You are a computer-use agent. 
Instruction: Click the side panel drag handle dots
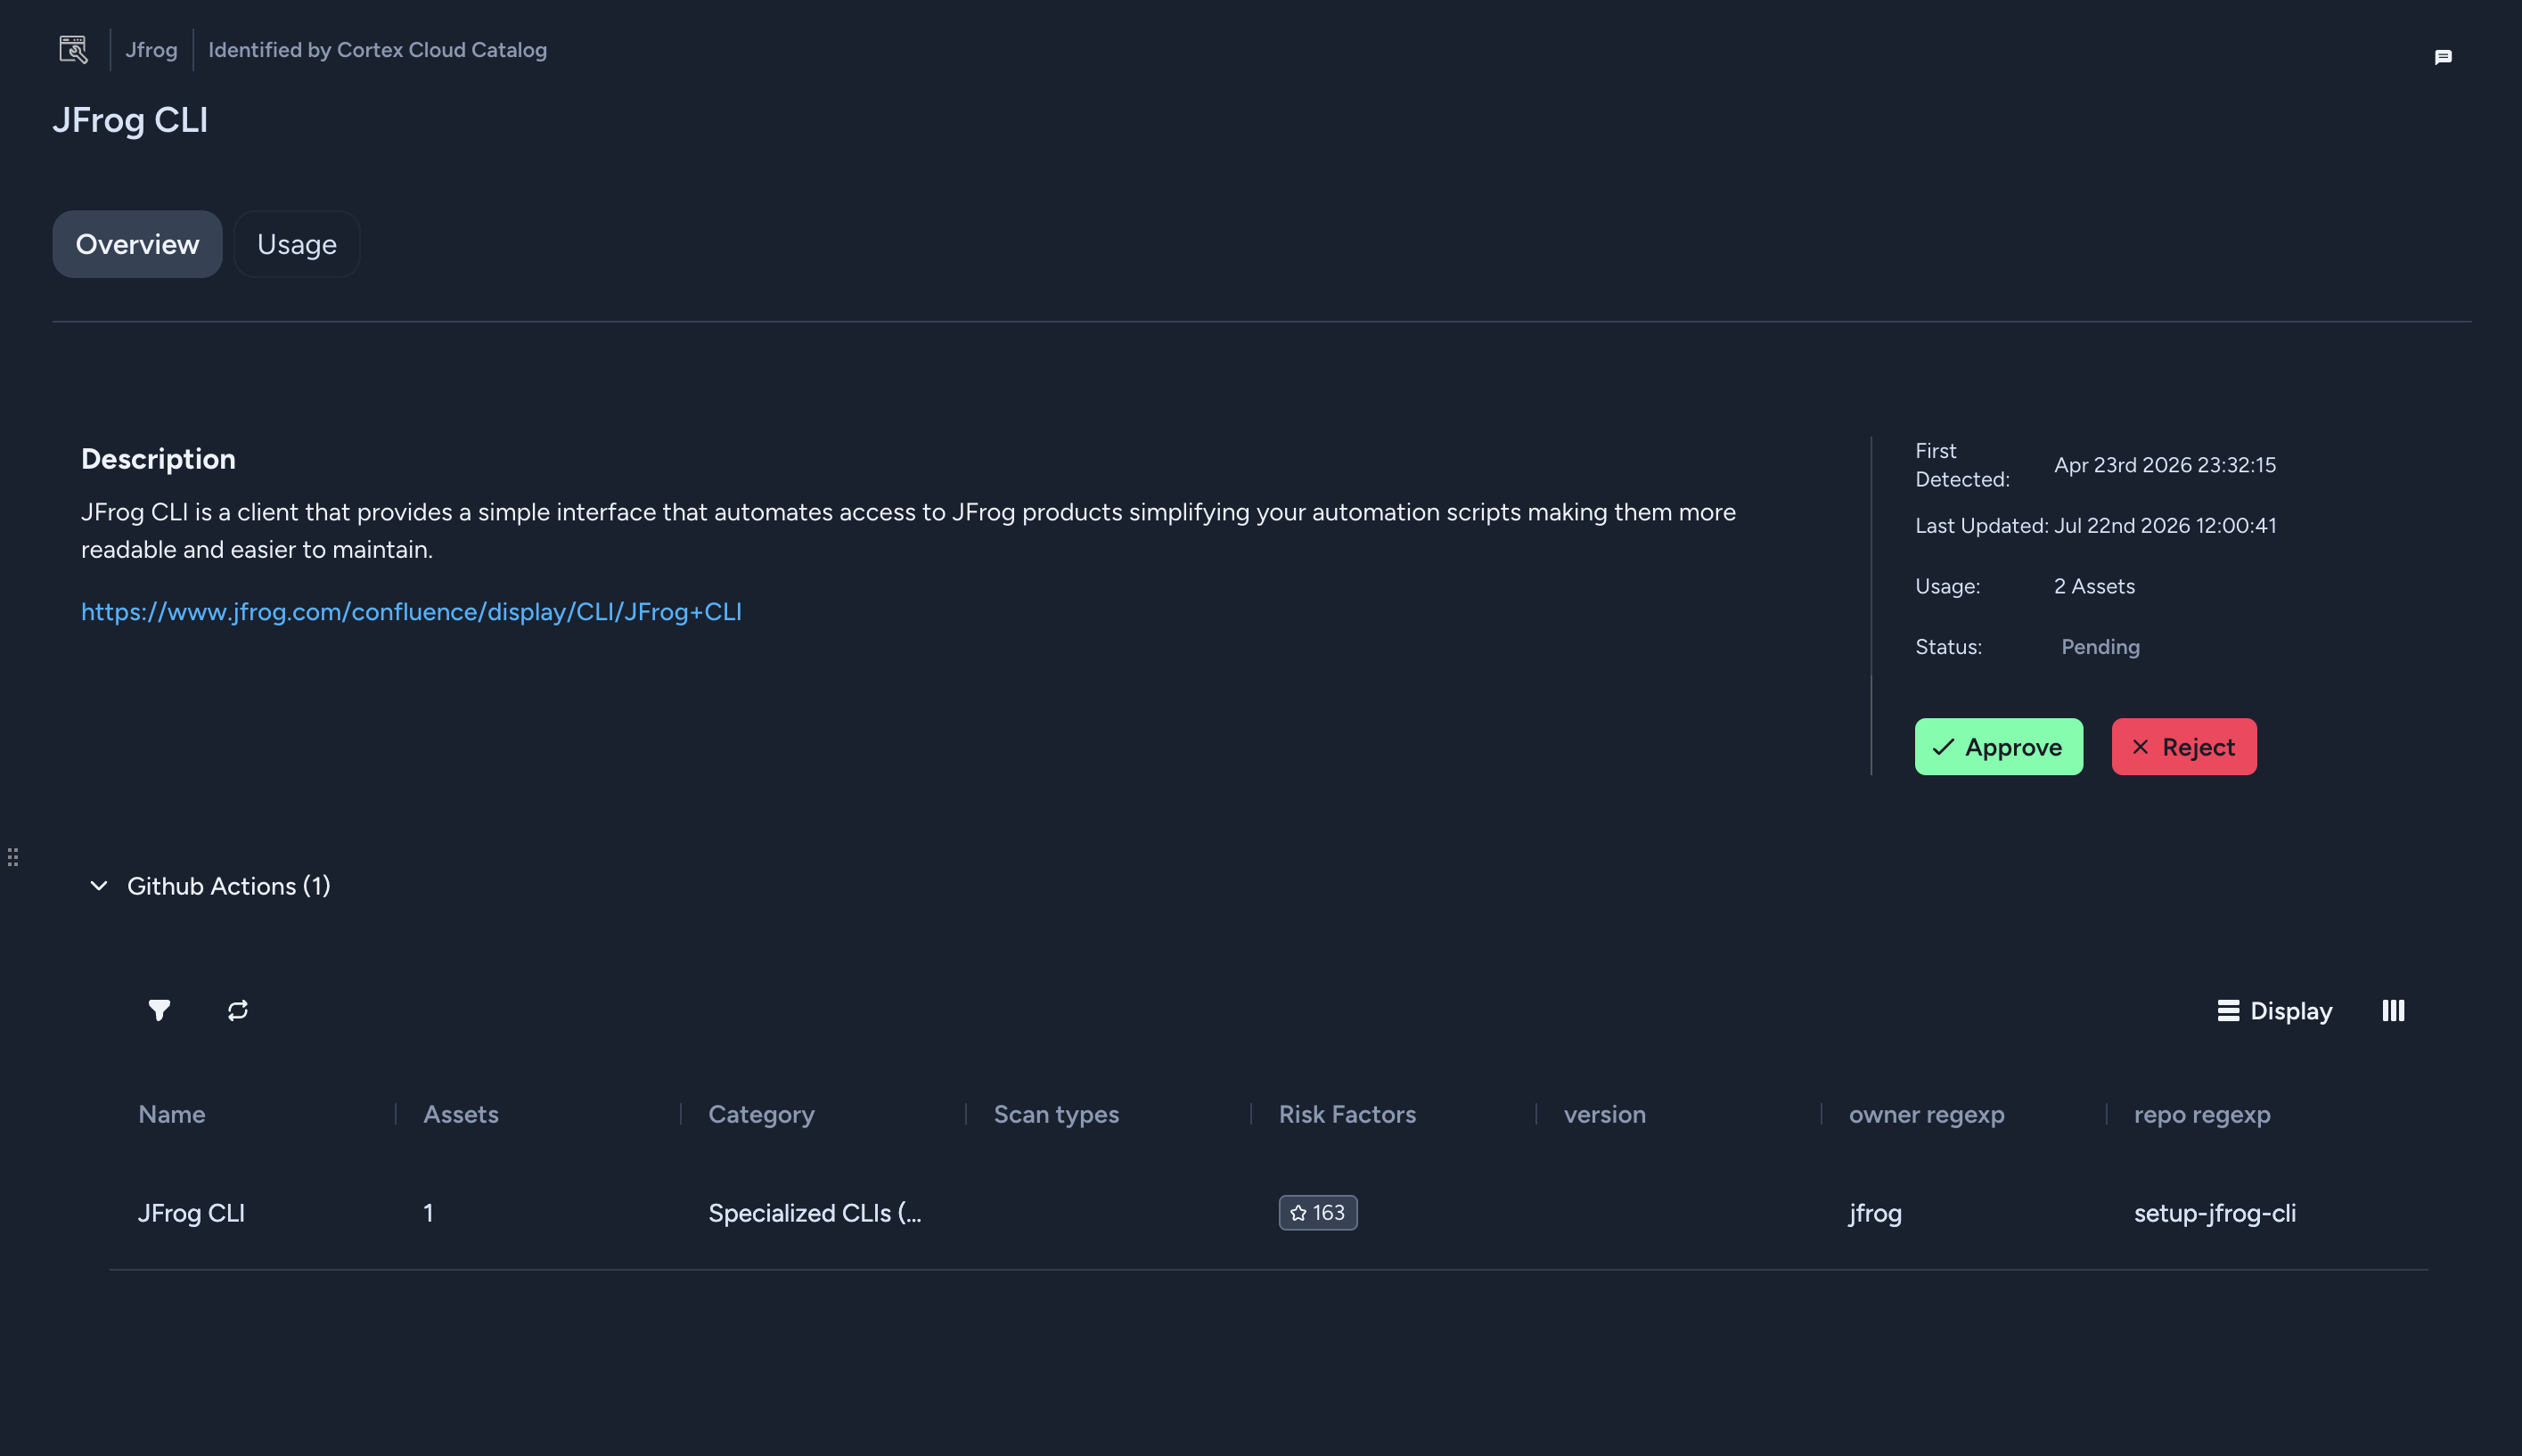(x=13, y=857)
